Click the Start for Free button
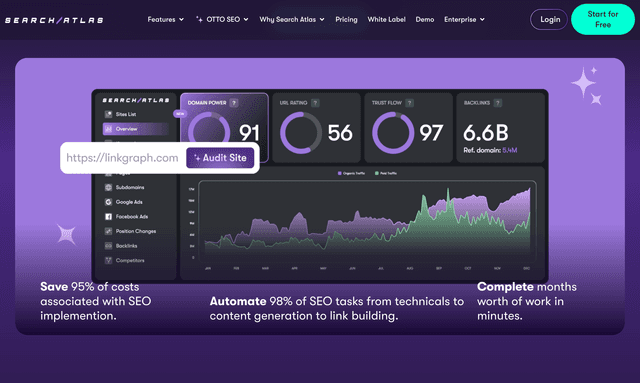This screenshot has height=383, width=640. coord(603,19)
